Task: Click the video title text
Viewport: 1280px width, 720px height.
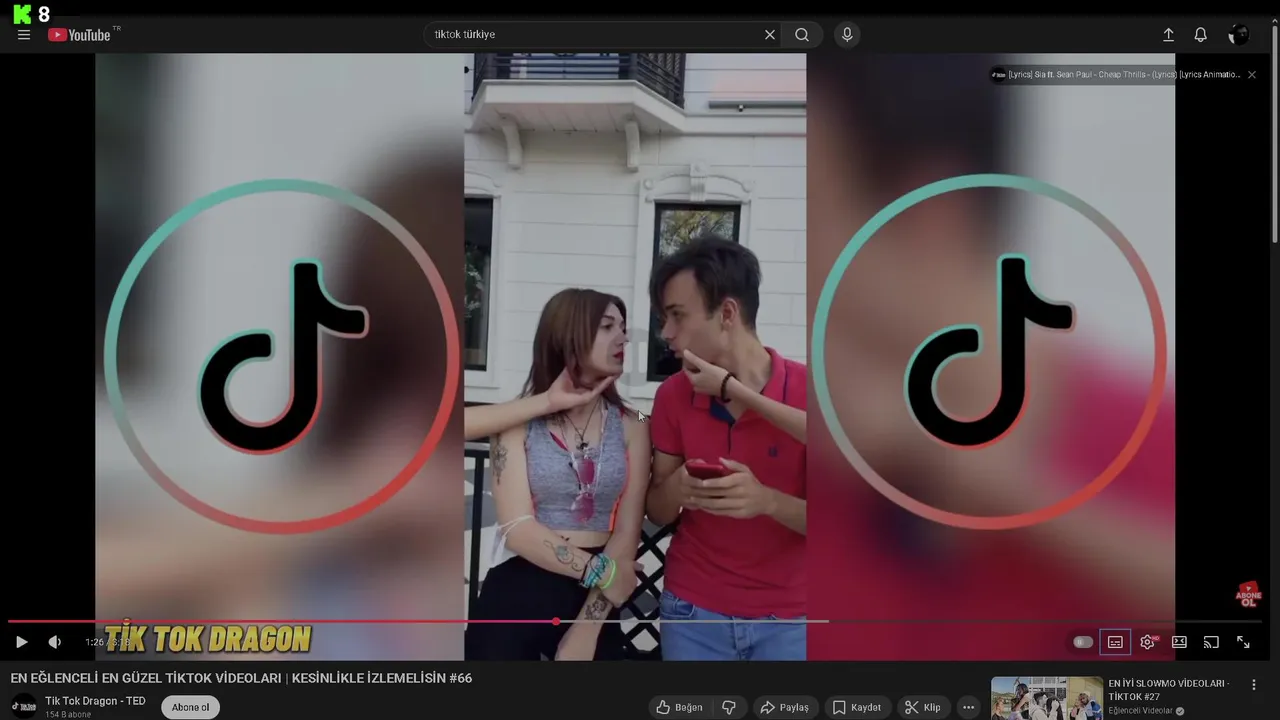Action: click(x=241, y=678)
